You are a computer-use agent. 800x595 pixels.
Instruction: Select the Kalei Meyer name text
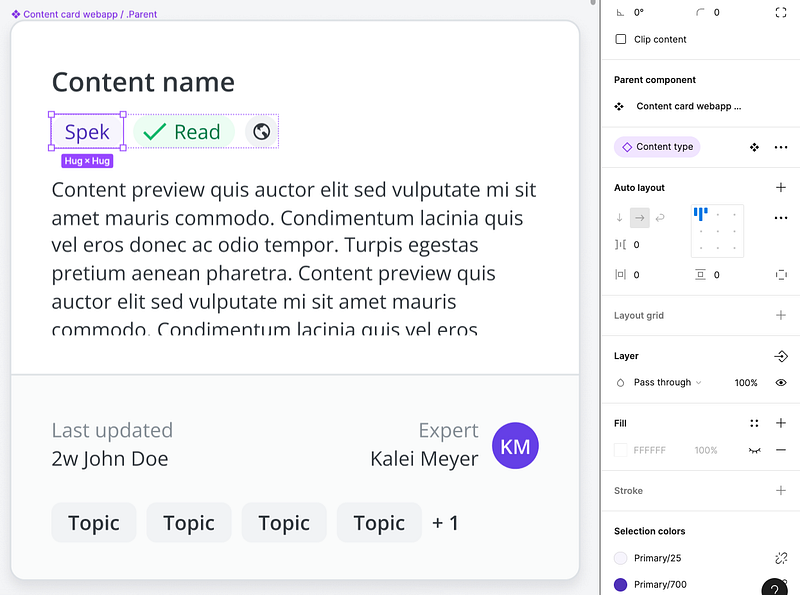pos(424,459)
